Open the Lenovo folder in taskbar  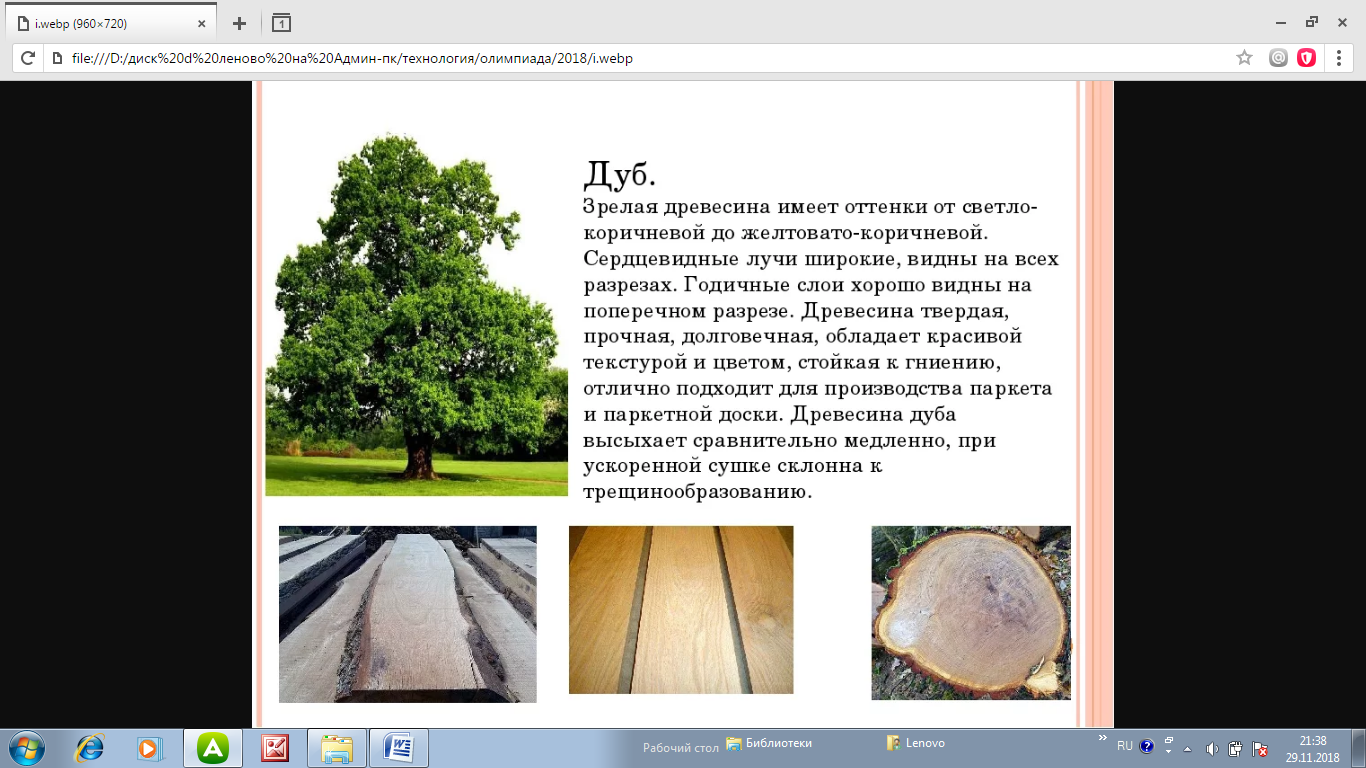pos(915,743)
